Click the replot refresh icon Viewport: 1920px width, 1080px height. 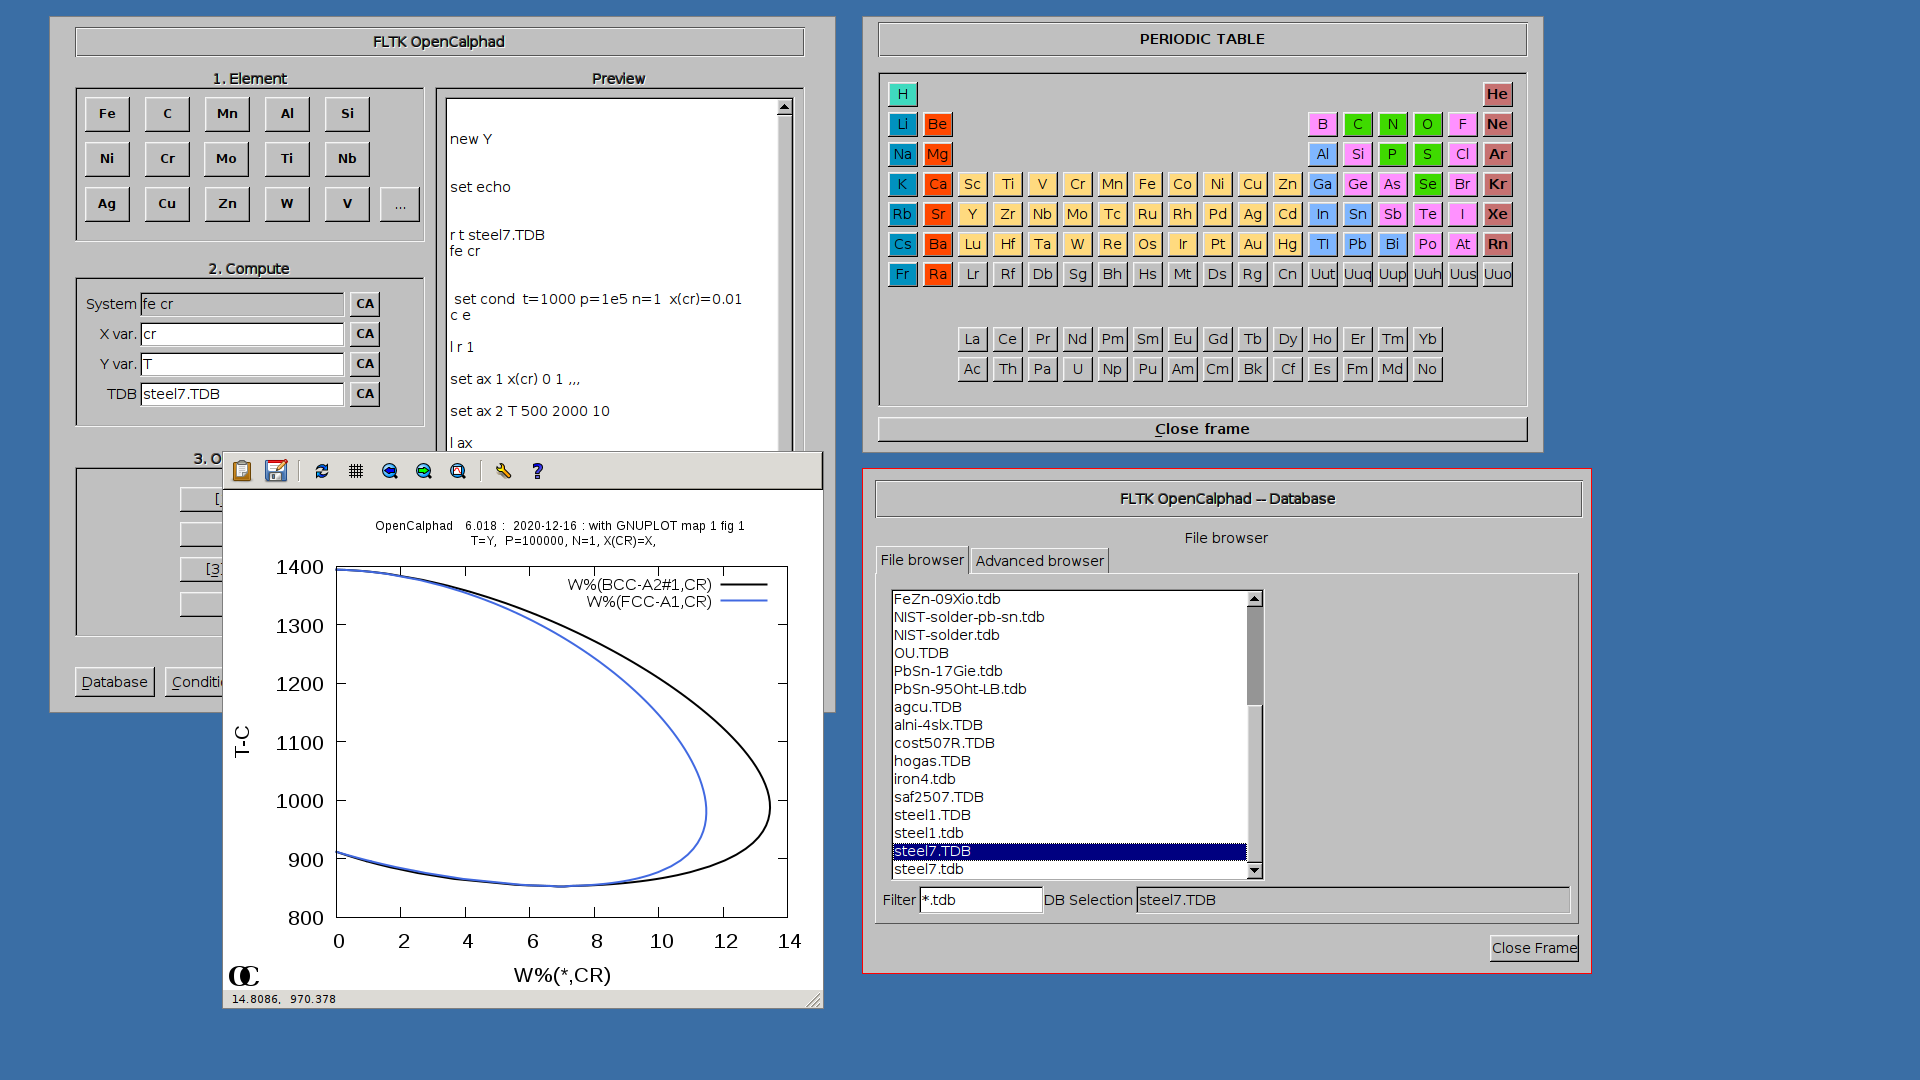tap(322, 471)
